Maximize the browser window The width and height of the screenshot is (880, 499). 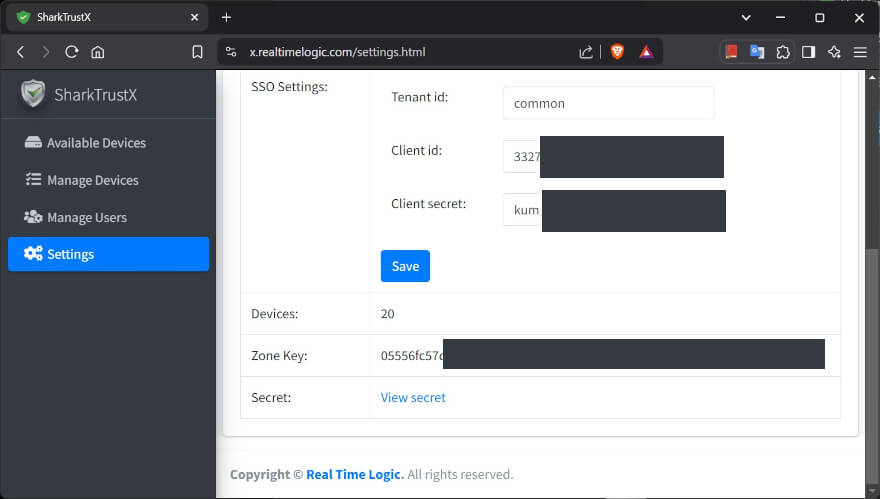pyautogui.click(x=819, y=17)
